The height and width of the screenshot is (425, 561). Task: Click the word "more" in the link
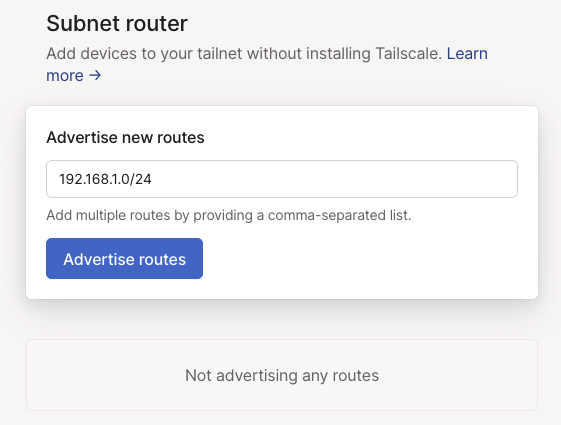click(65, 76)
